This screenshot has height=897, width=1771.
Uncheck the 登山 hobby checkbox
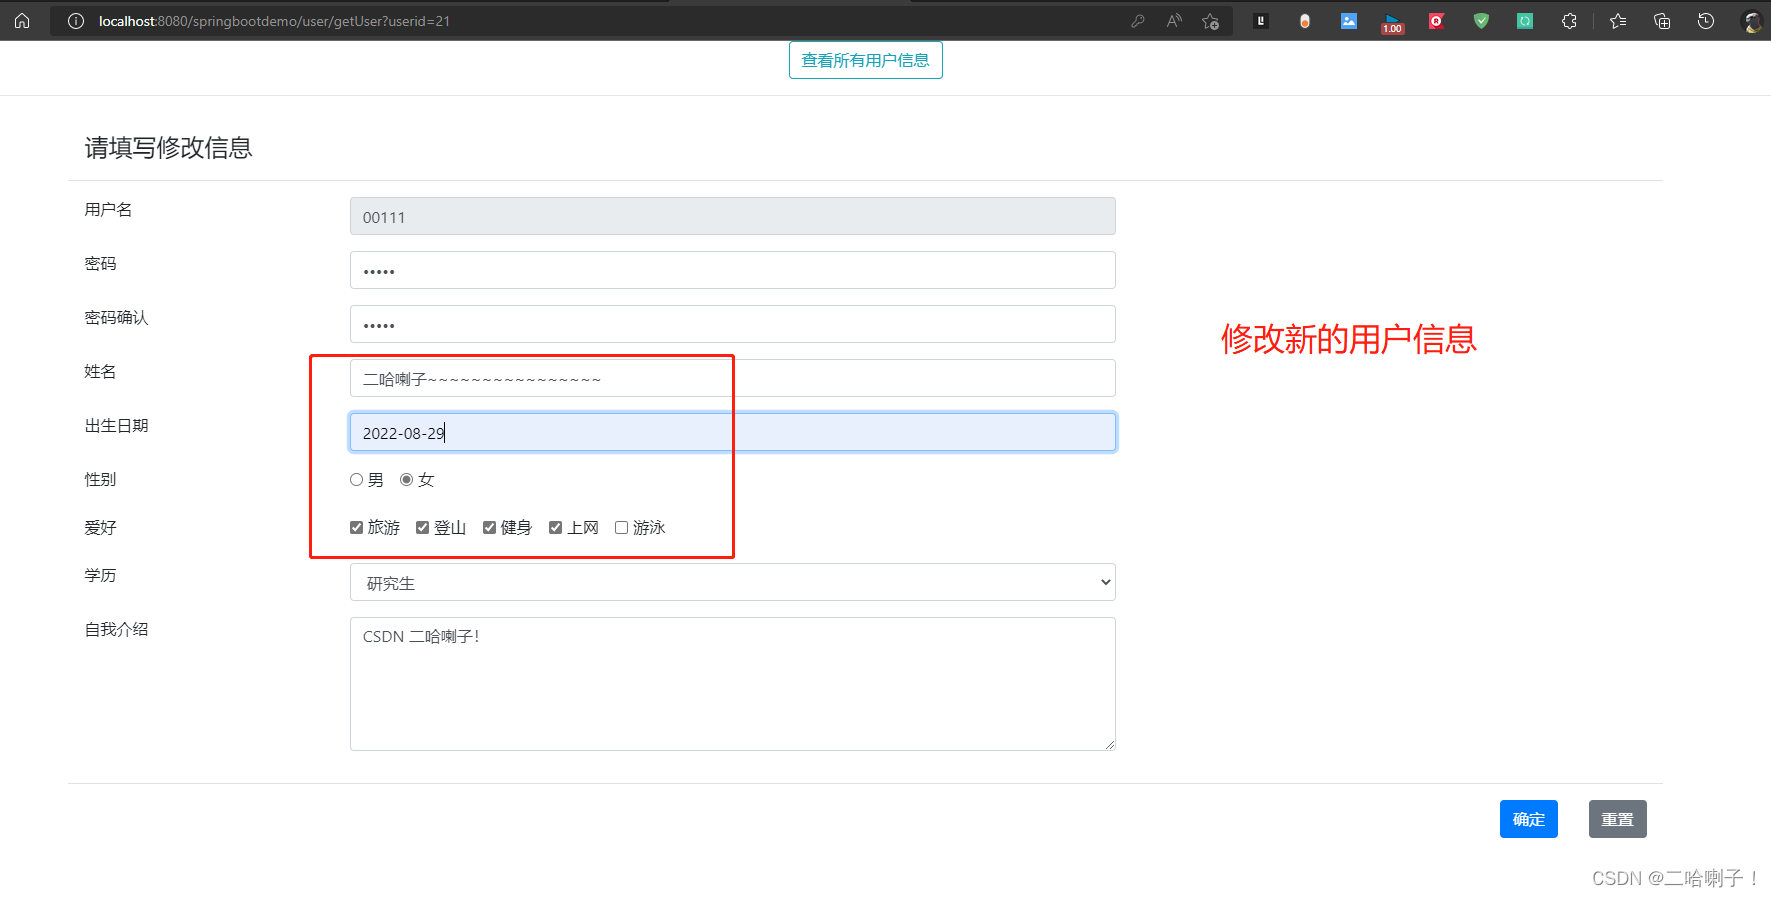422,528
